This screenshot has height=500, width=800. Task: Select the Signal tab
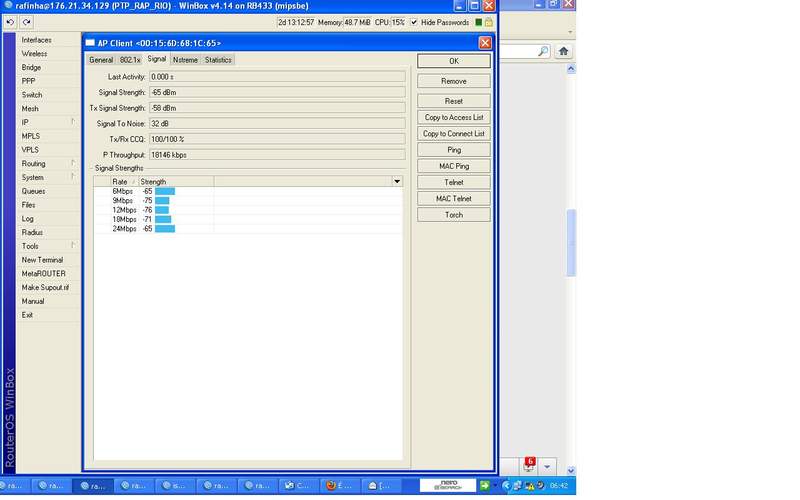click(157, 59)
